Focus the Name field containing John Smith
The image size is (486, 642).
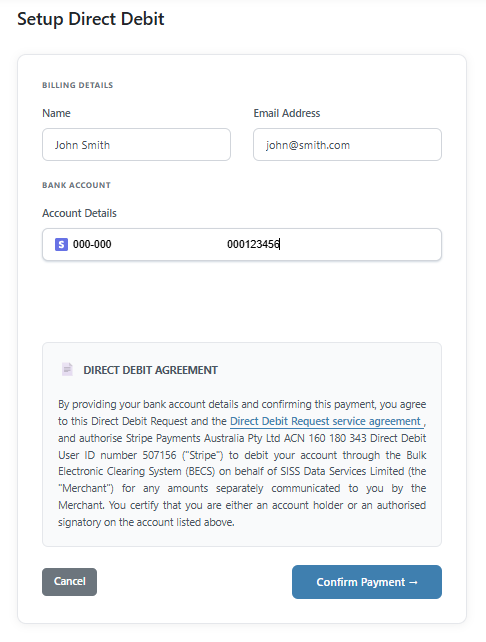pos(136,145)
